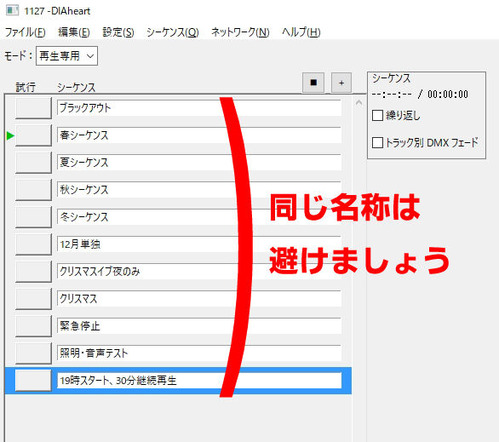
Task: Open the 設定(S) menu
Action: point(118,32)
